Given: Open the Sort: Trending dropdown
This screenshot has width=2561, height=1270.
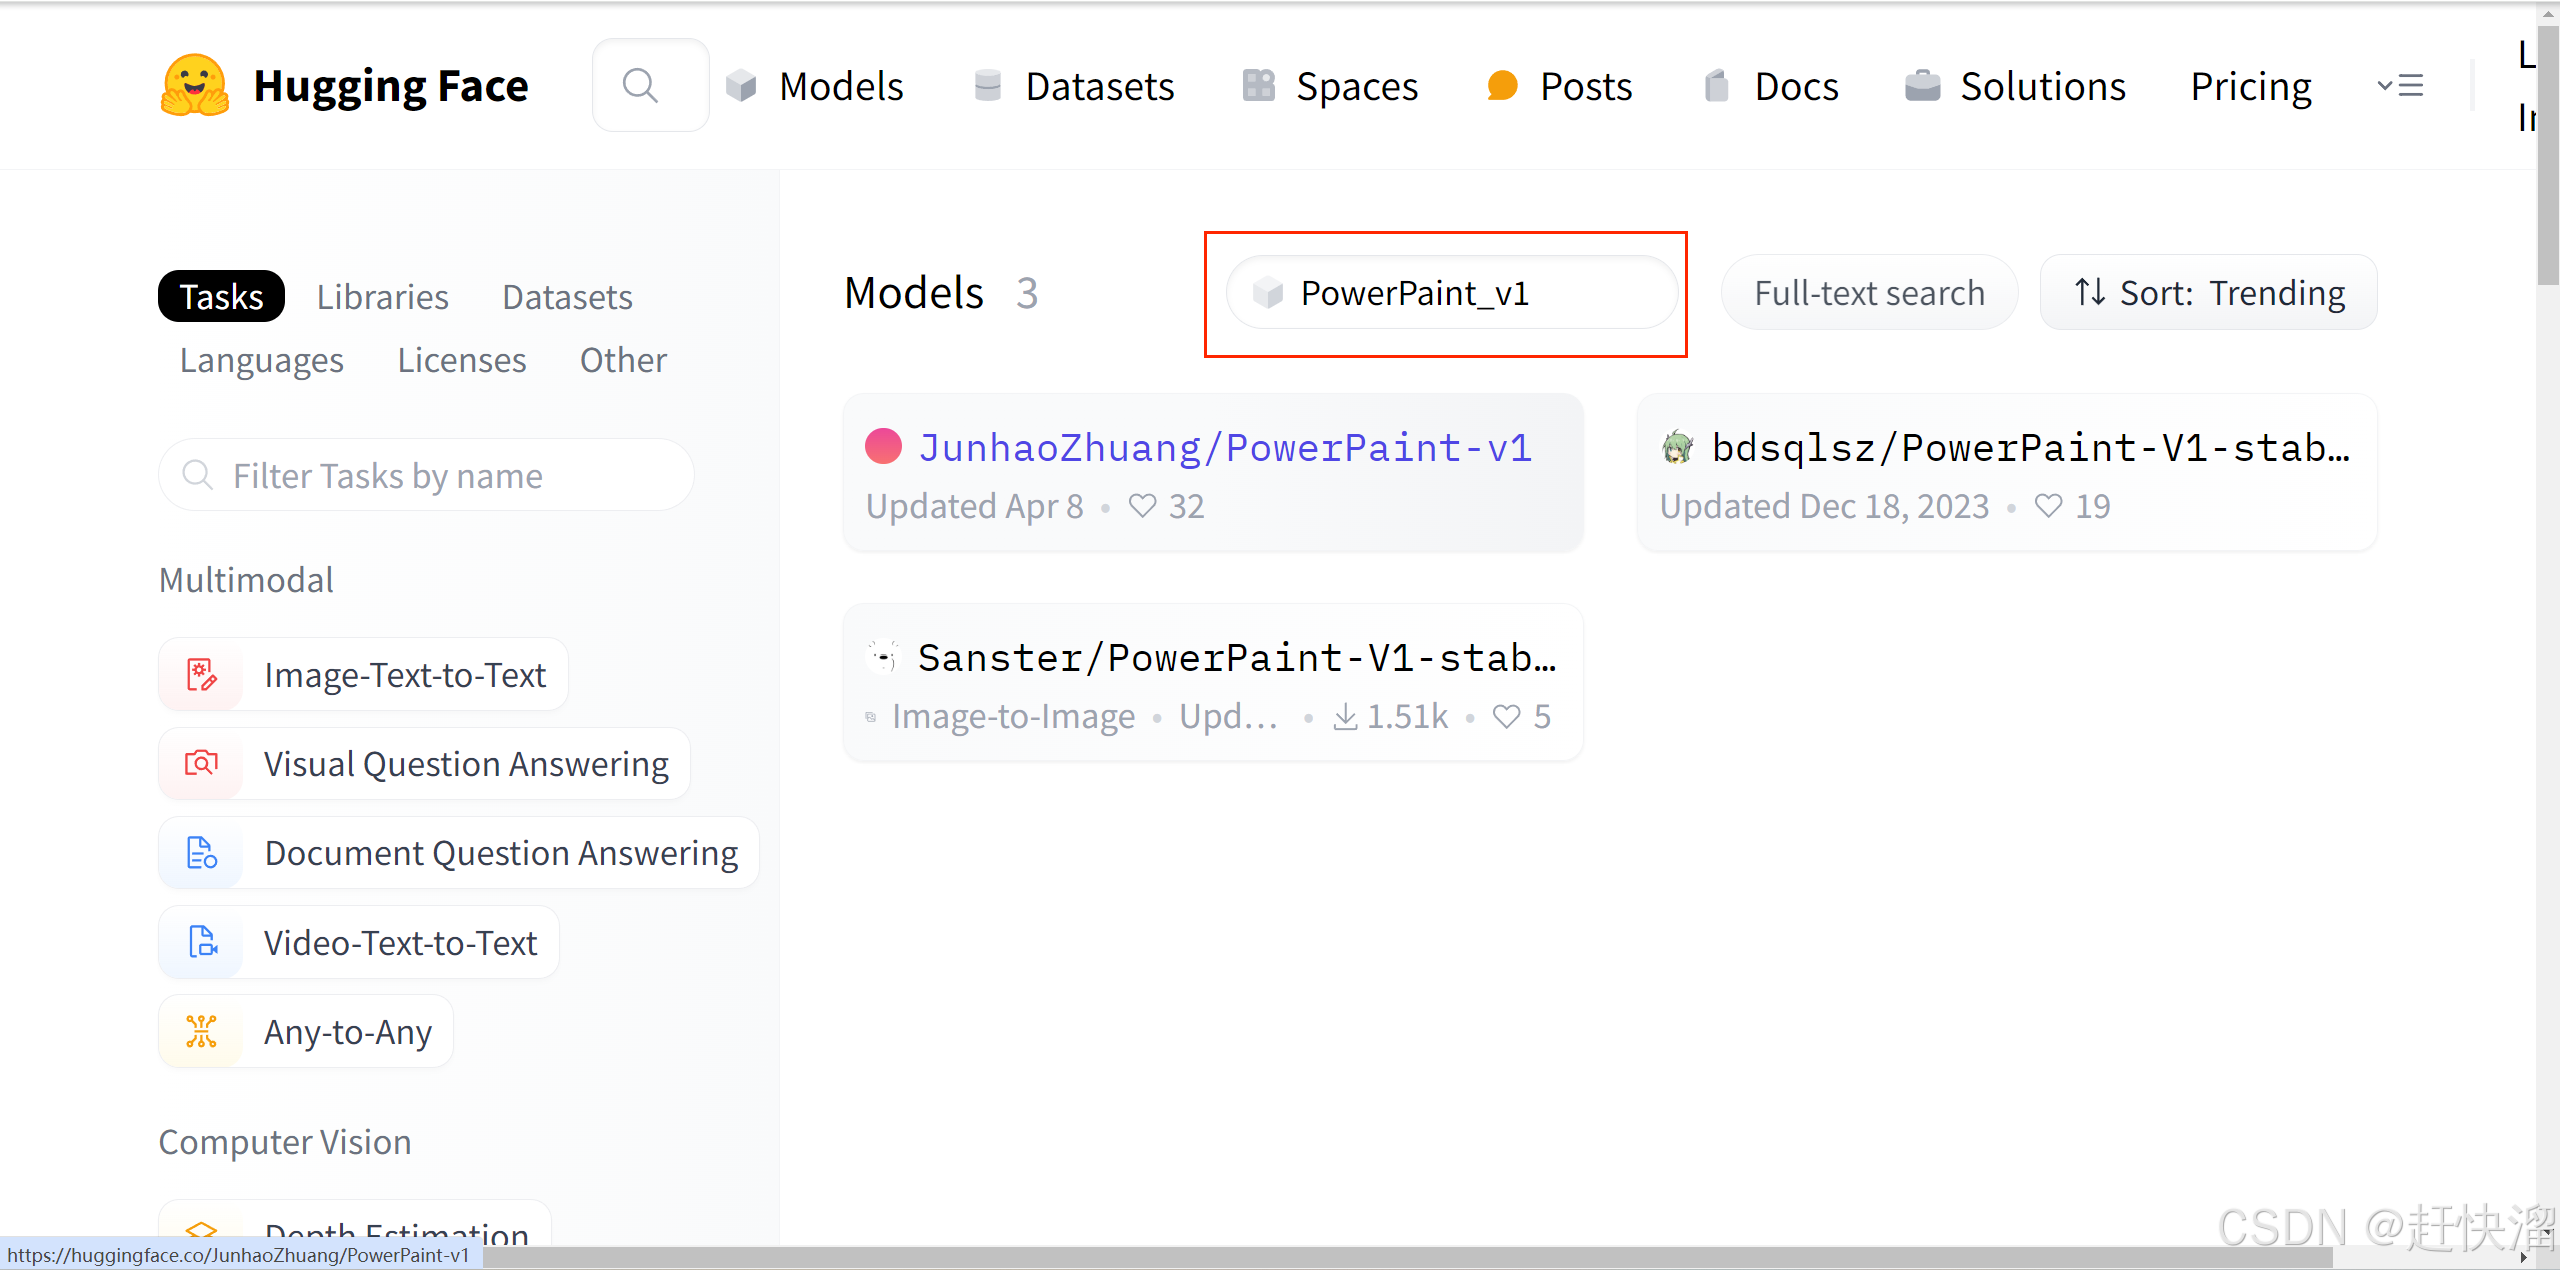Looking at the screenshot, I should click(x=2208, y=293).
